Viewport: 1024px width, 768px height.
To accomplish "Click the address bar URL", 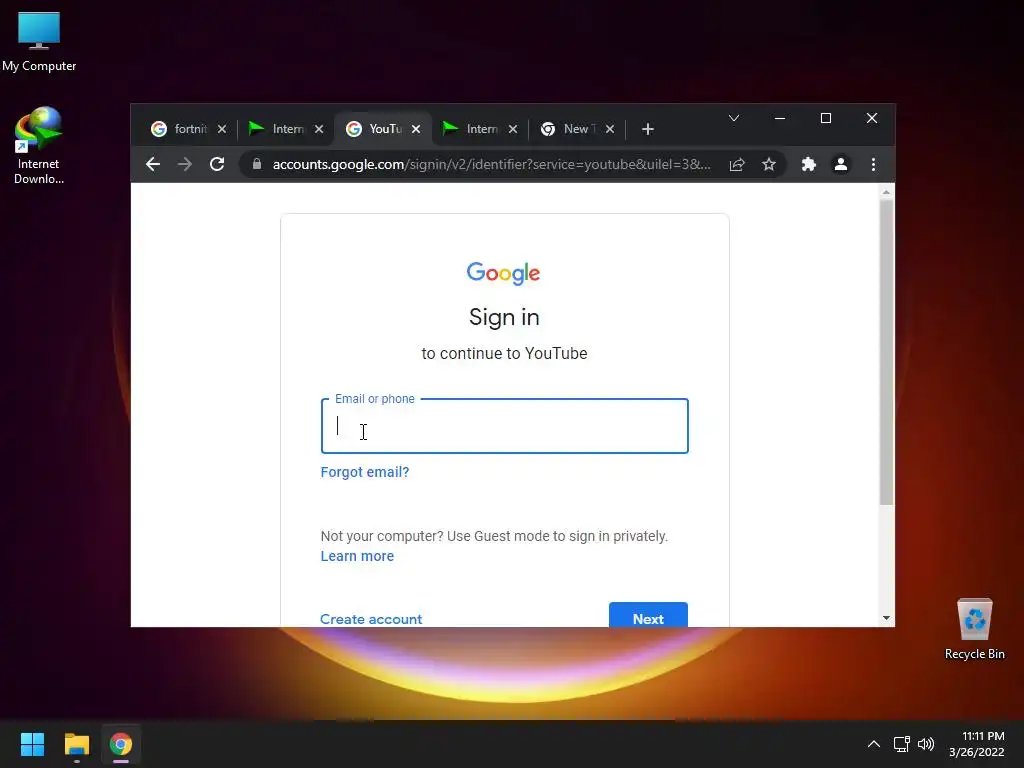I will [x=491, y=165].
